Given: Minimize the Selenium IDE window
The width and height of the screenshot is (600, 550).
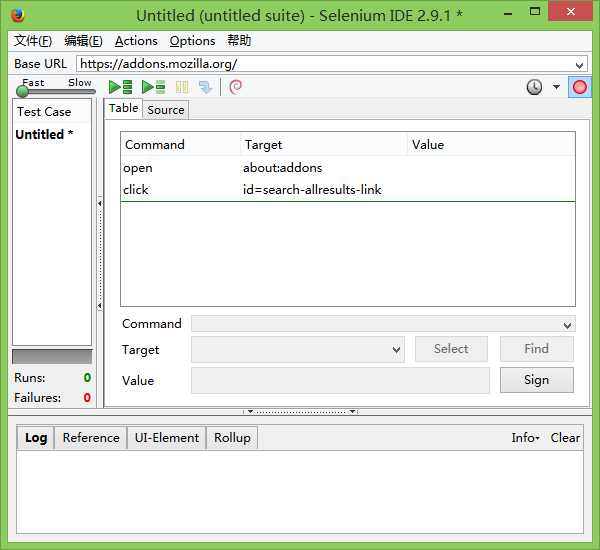Looking at the screenshot, I should [508, 14].
